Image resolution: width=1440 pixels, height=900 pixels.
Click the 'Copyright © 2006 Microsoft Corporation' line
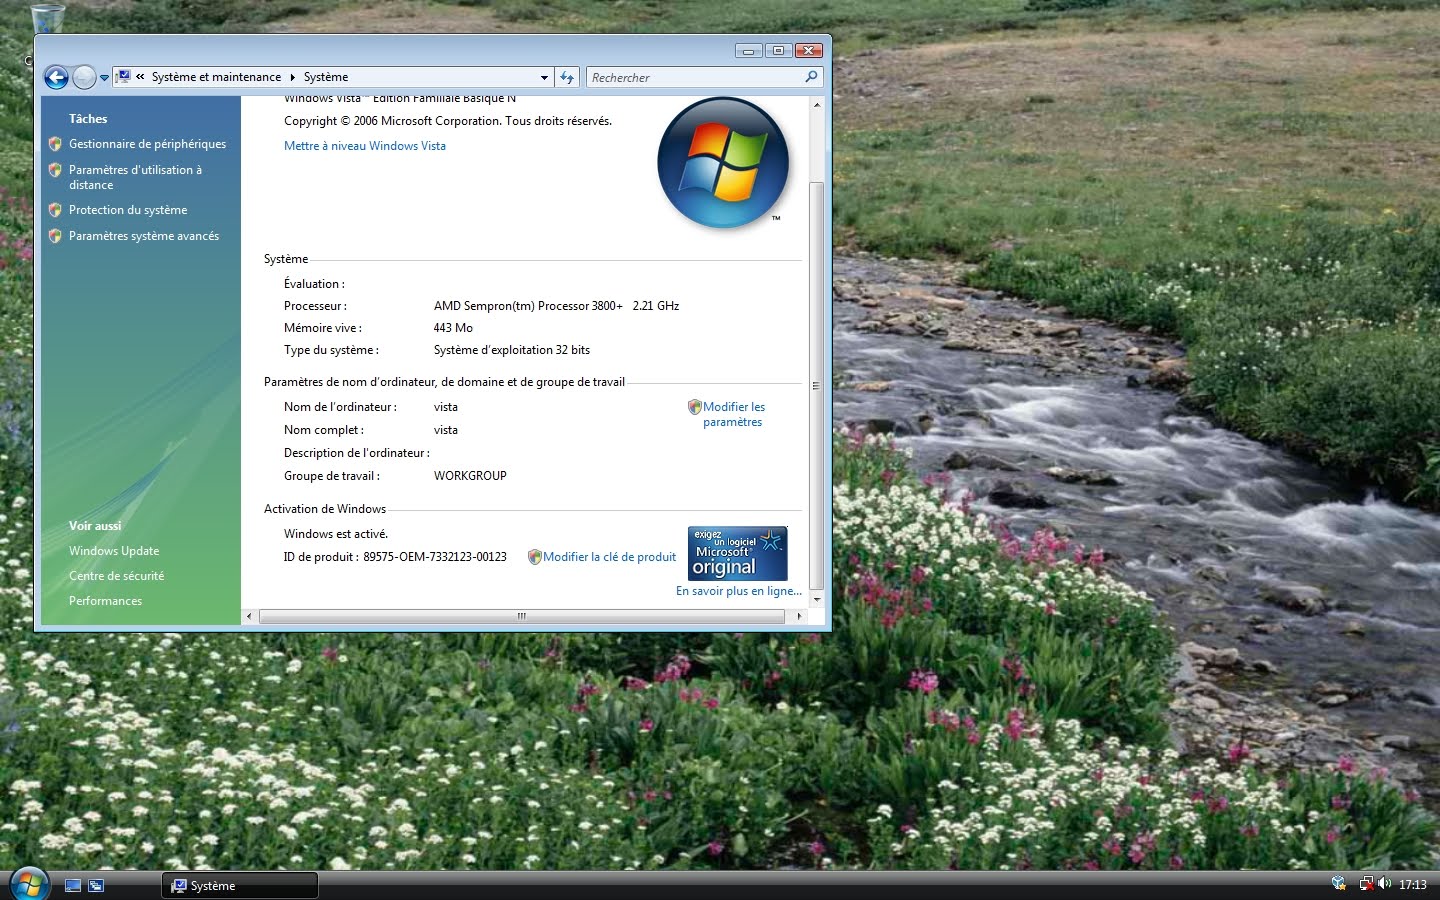[448, 121]
